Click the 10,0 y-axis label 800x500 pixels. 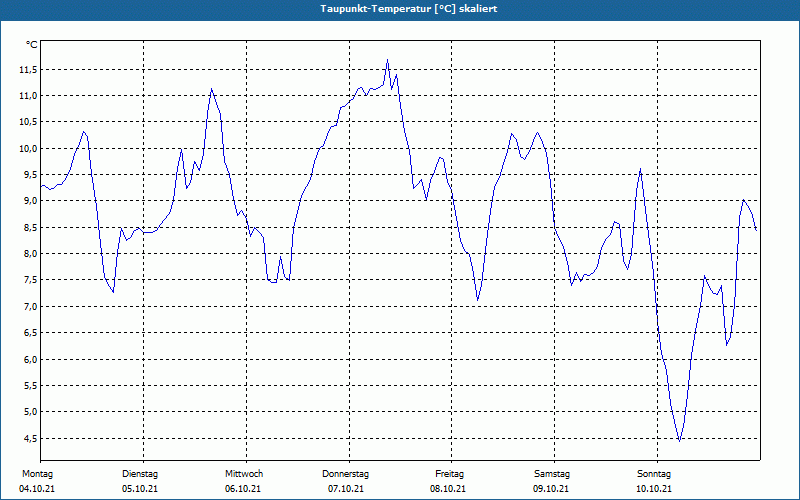point(28,148)
